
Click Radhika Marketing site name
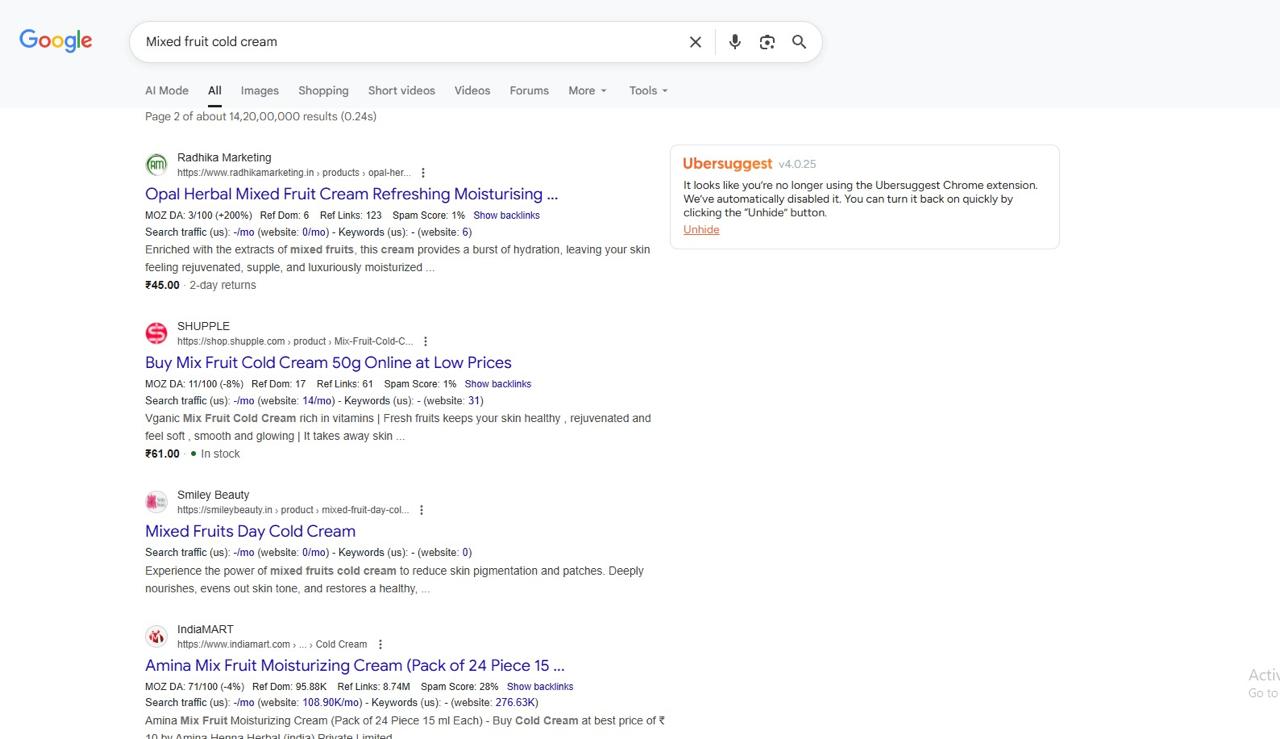[x=224, y=157]
